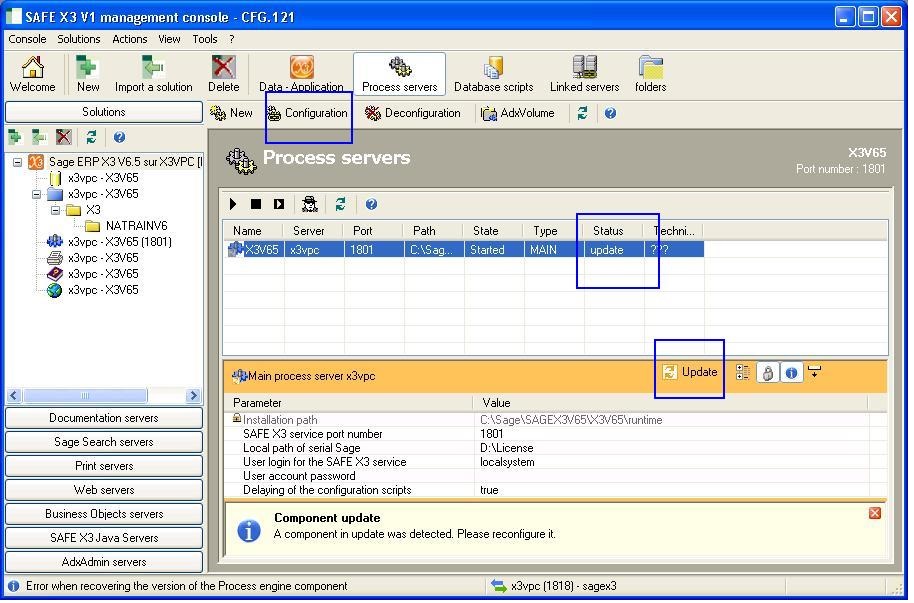Viewport: 914px width, 603px height.
Task: Refresh the process servers list
Action: click(340, 204)
